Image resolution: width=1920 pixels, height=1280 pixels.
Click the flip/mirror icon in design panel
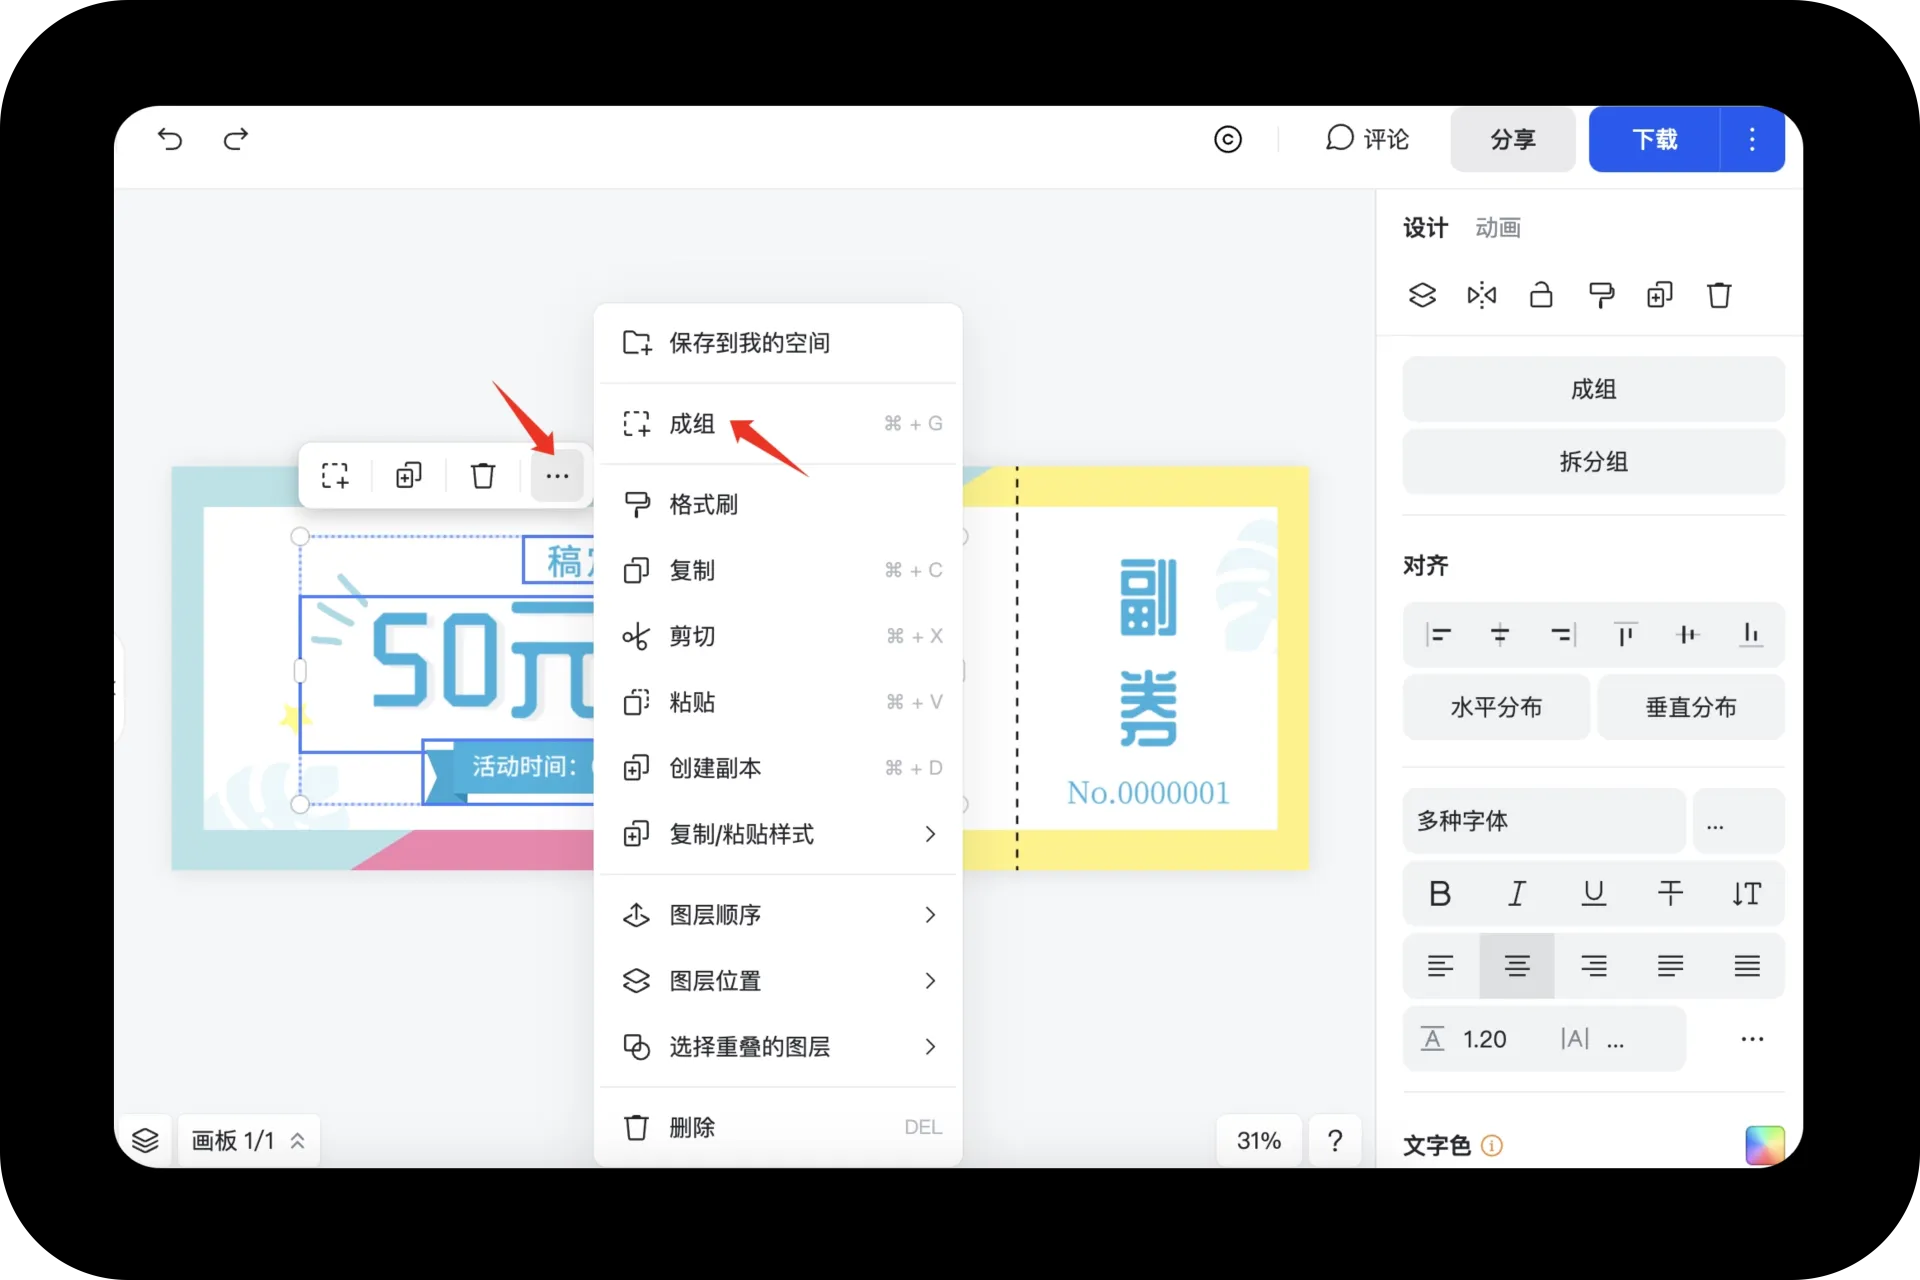click(x=1481, y=295)
